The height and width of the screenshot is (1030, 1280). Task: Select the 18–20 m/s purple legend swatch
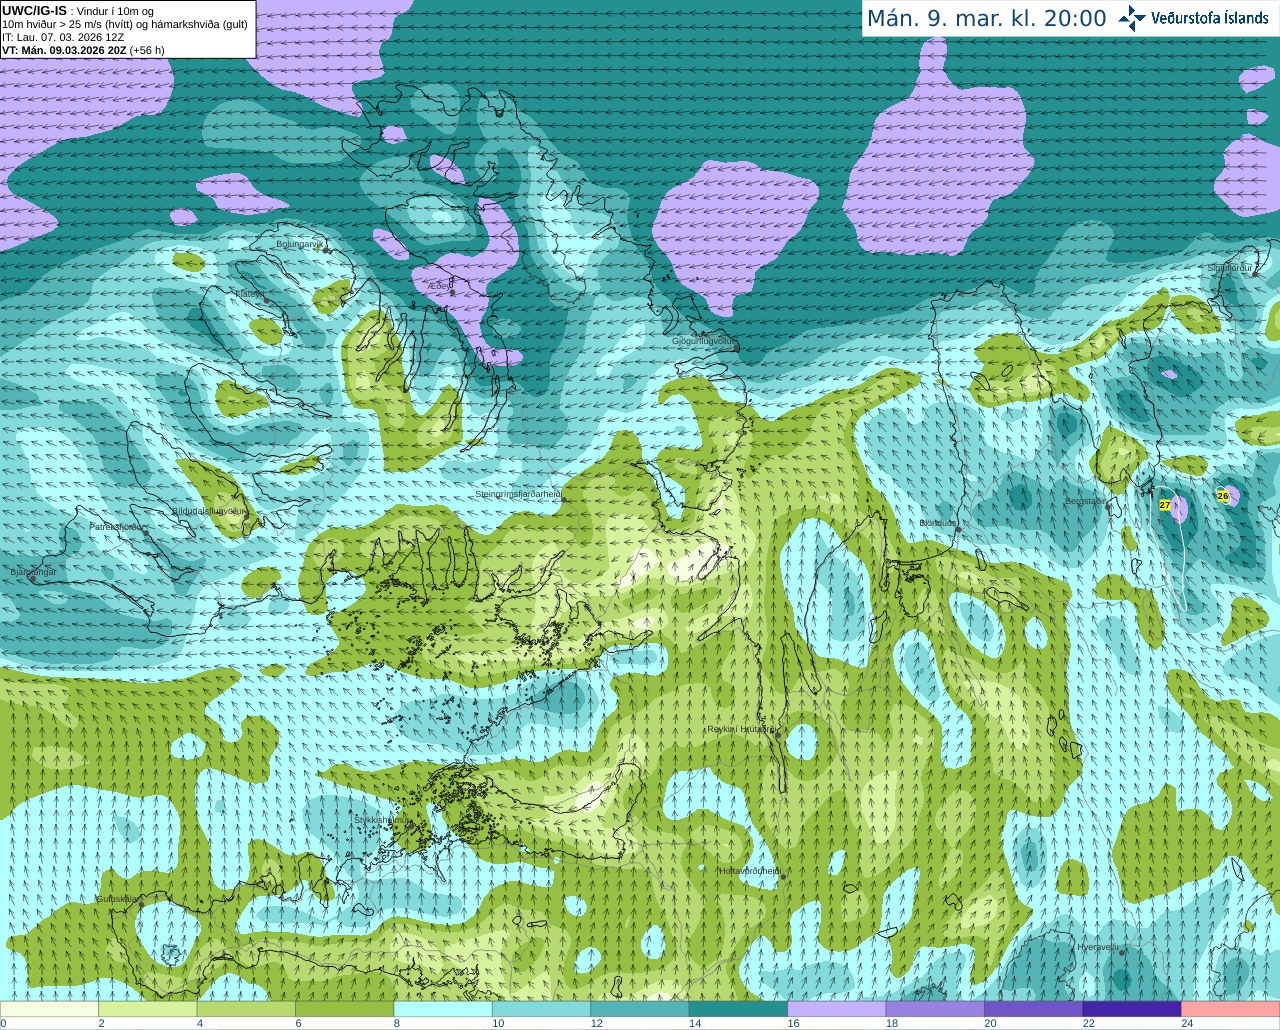(x=935, y=1009)
